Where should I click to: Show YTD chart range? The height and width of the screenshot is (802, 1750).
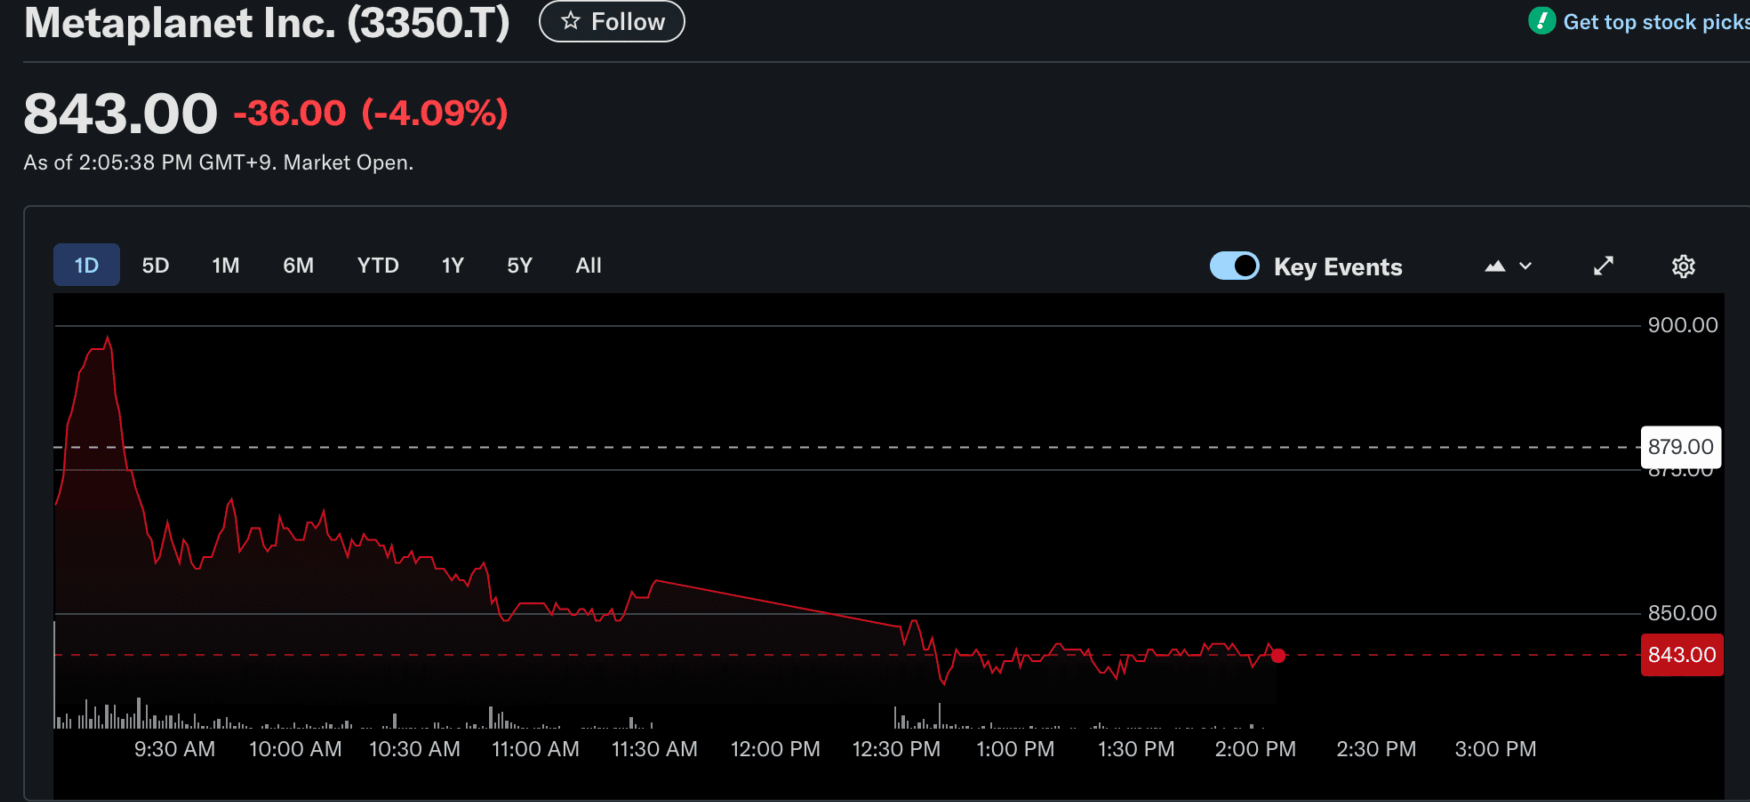tap(378, 265)
